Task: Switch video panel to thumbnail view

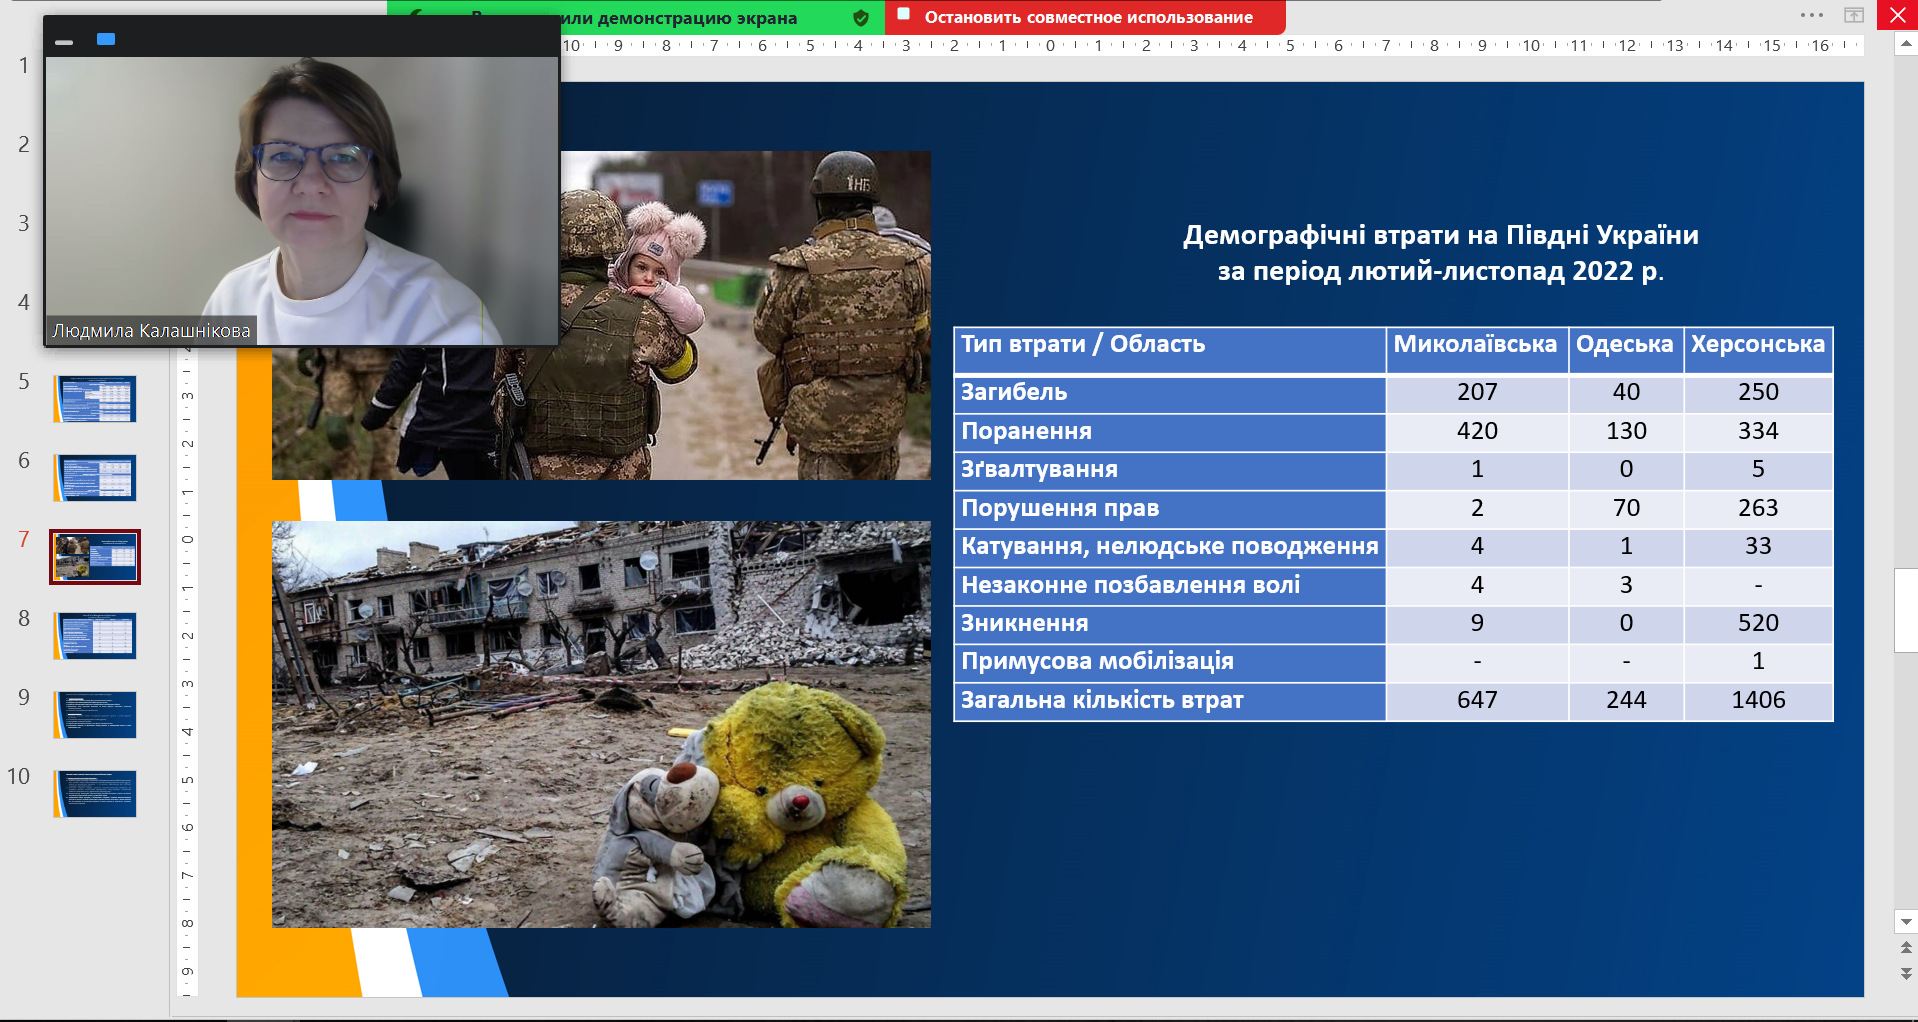Action: 106,39
